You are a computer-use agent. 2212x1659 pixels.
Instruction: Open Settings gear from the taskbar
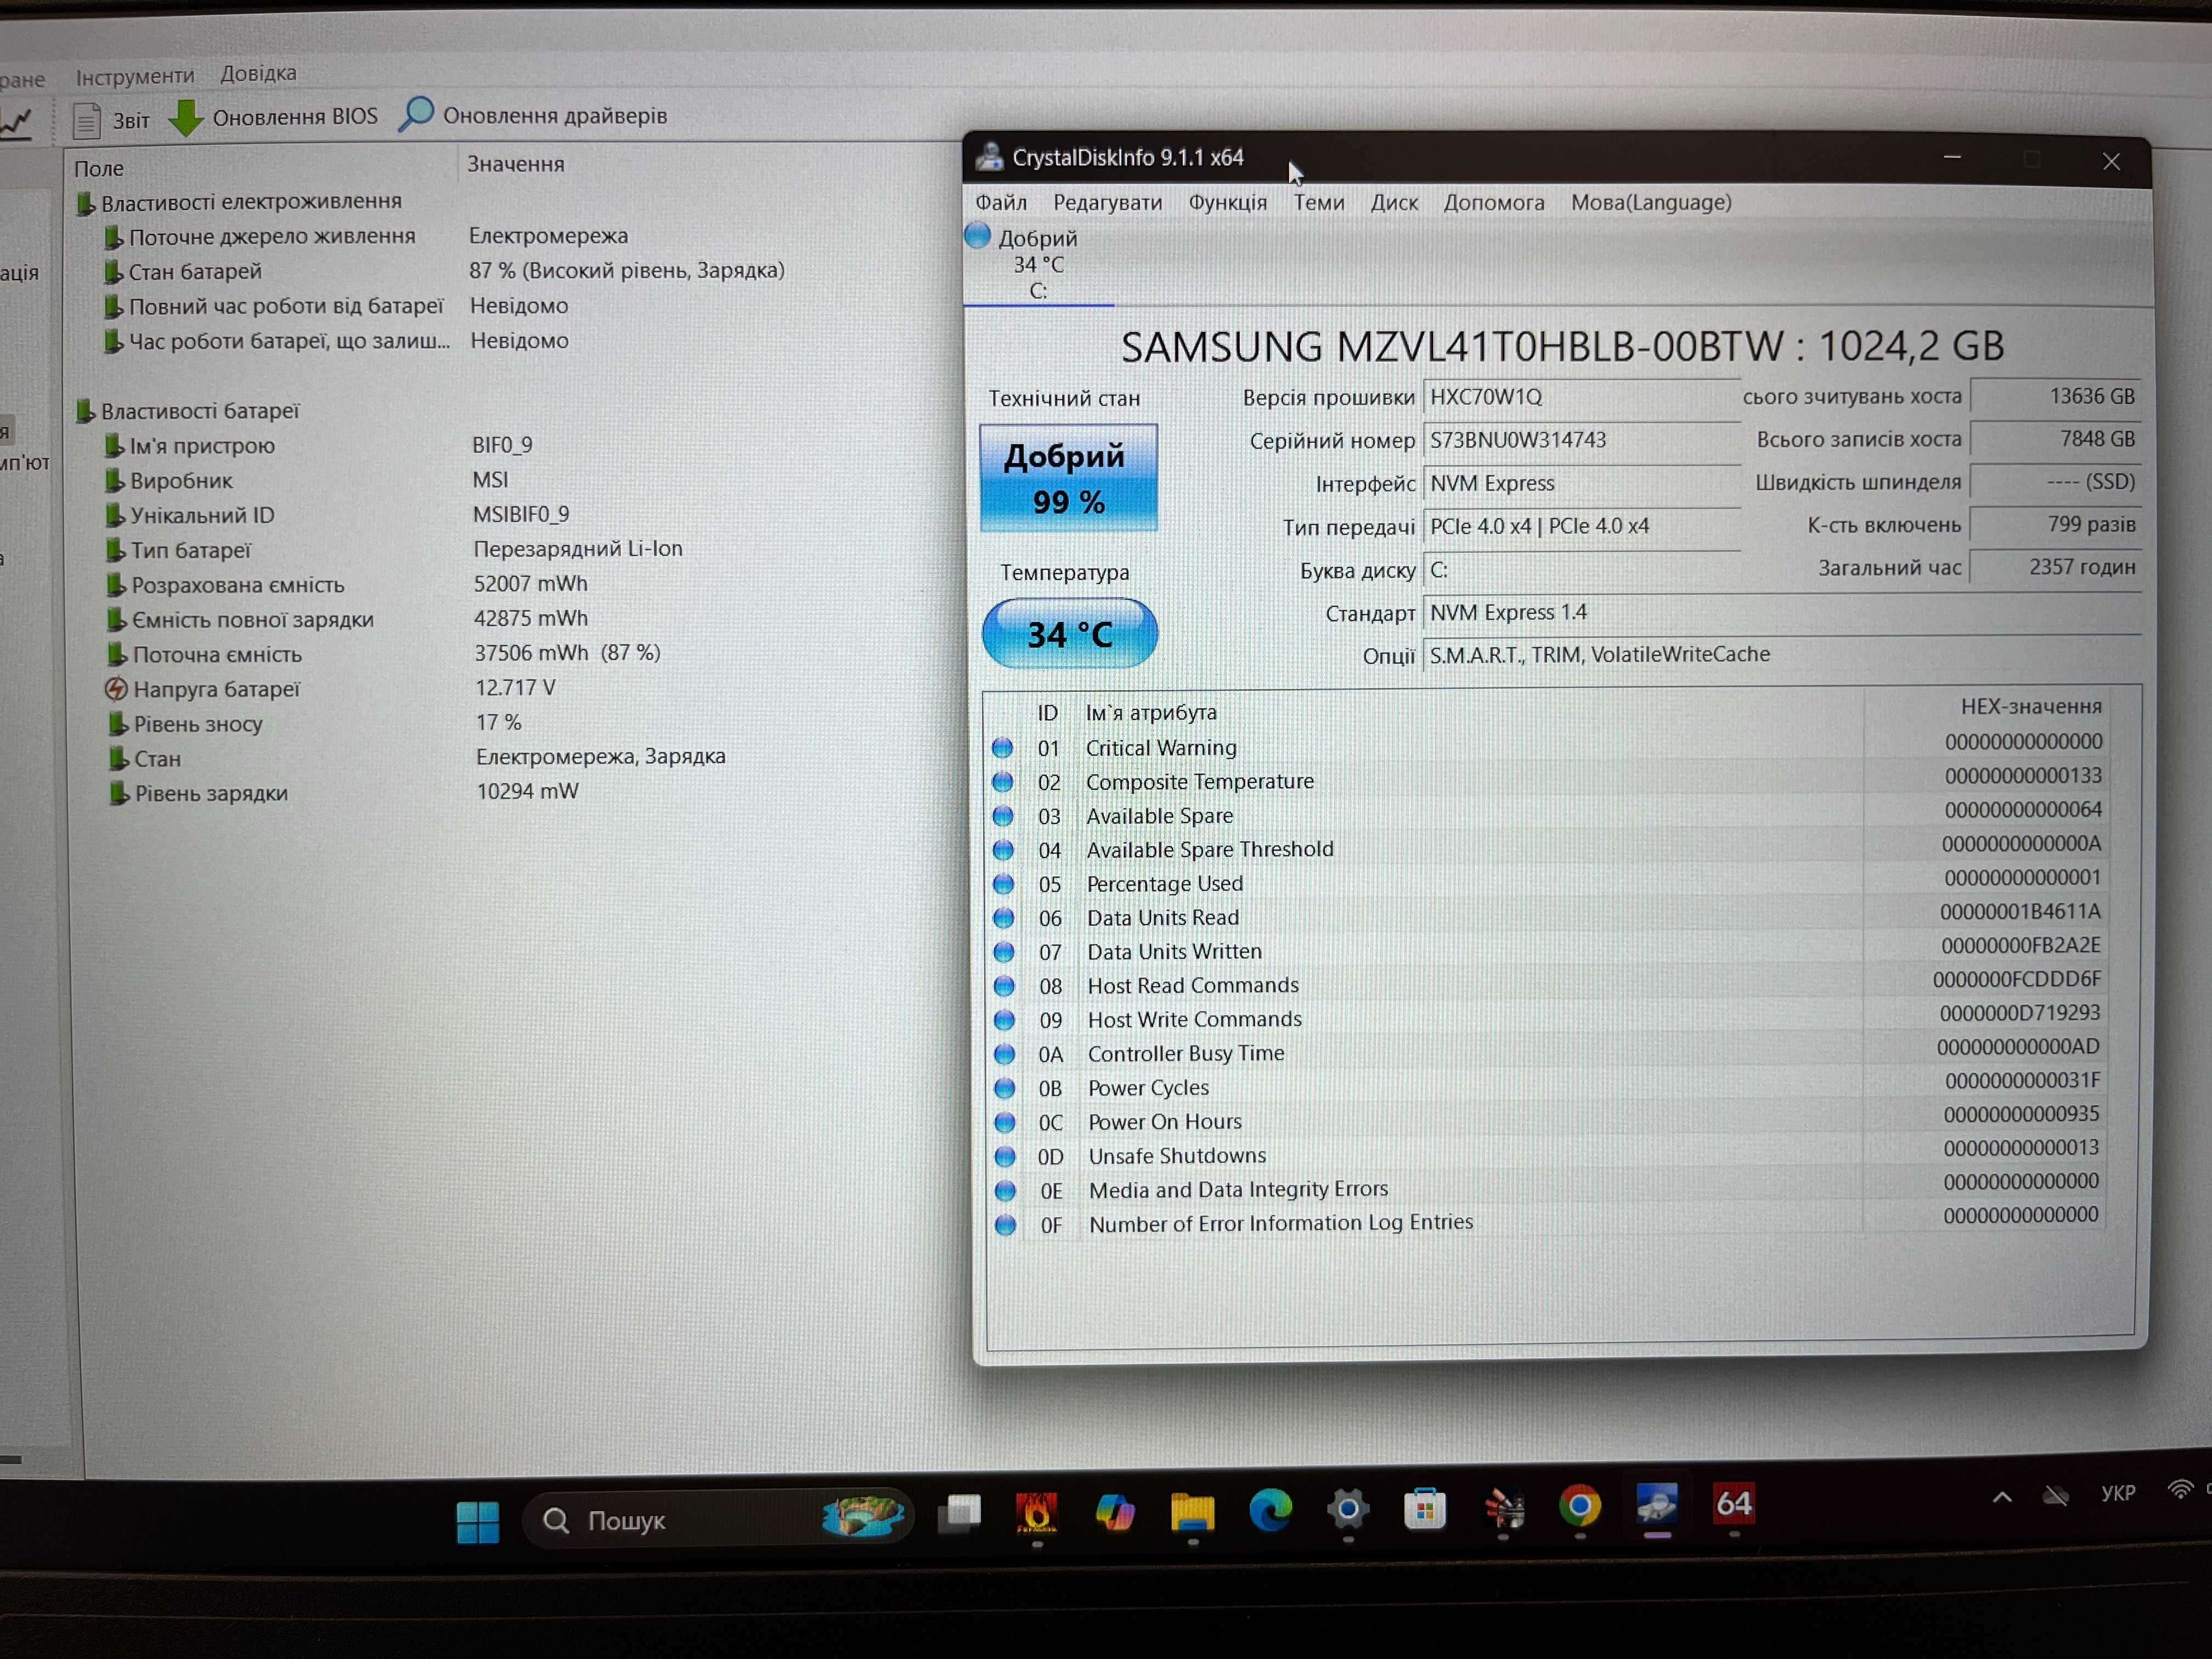(x=1348, y=1508)
